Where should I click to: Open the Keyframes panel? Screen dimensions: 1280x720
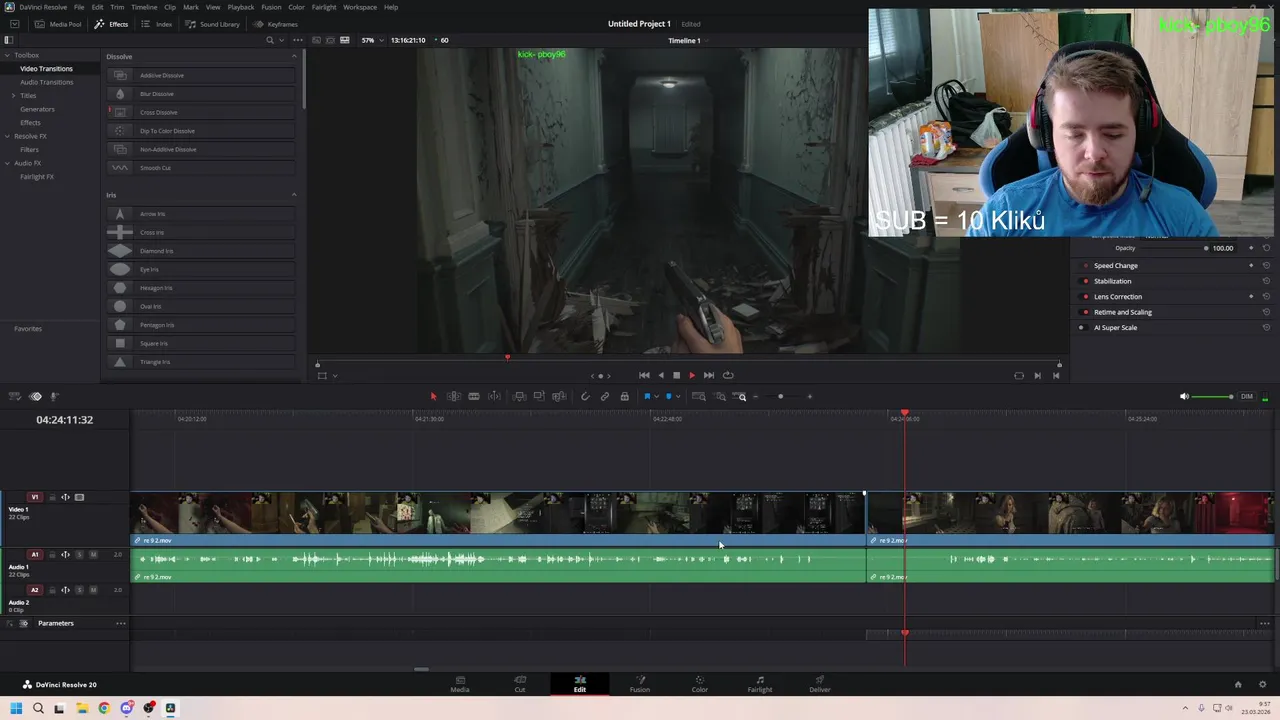[276, 24]
